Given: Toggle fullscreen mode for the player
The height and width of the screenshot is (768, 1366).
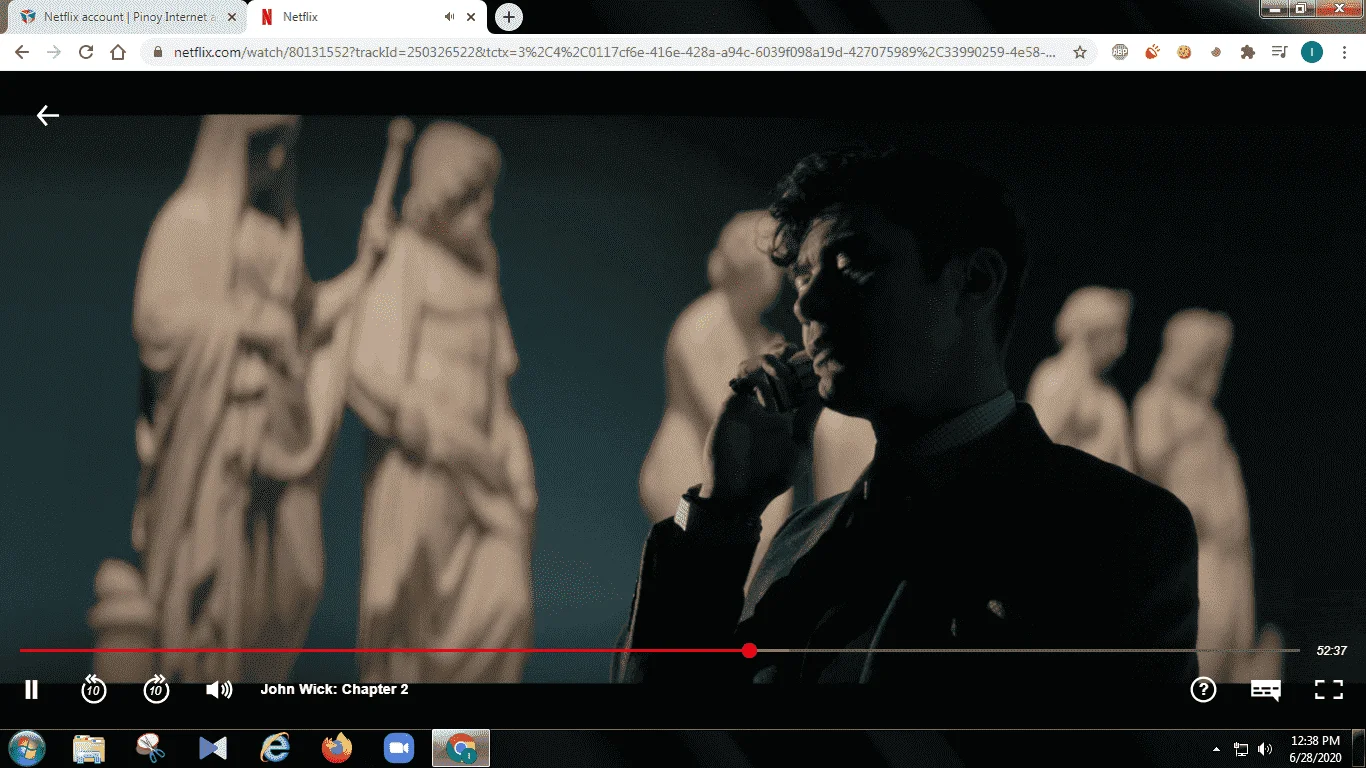Looking at the screenshot, I should coord(1328,689).
